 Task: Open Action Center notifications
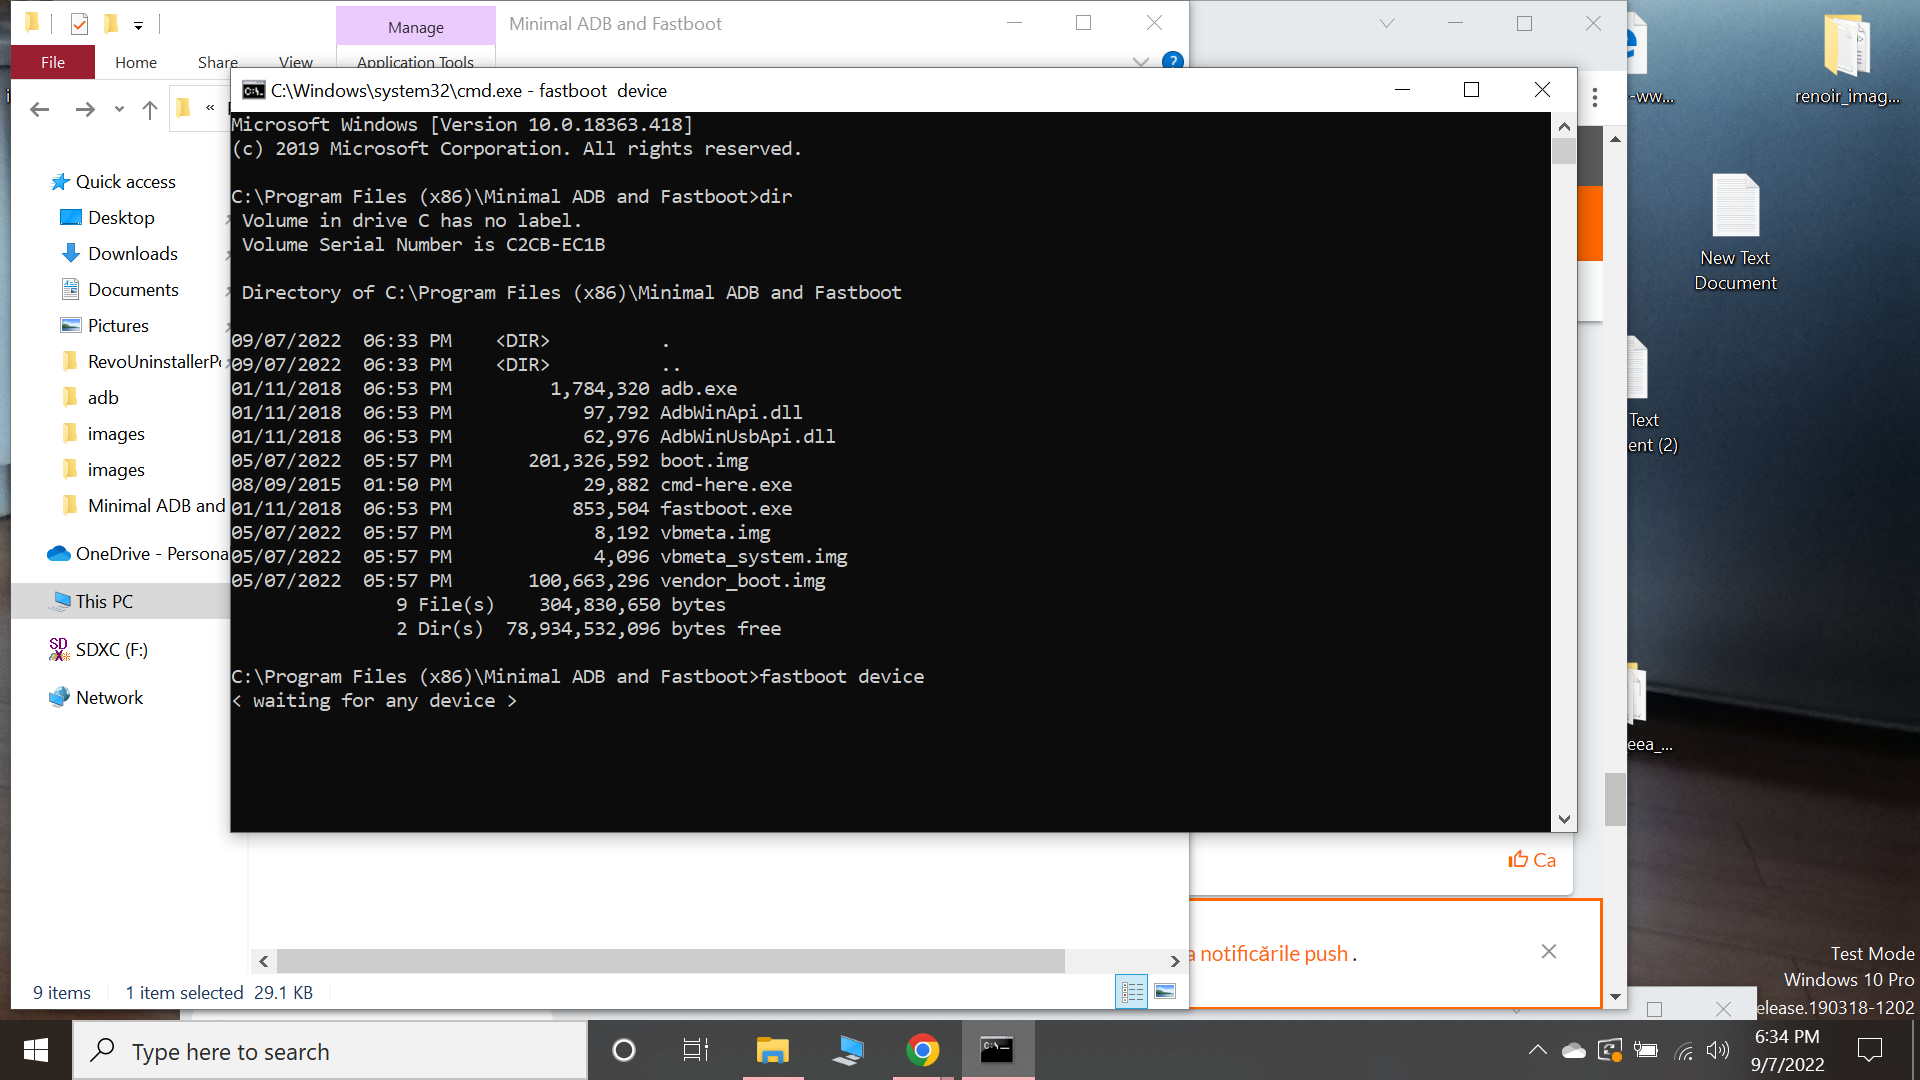pos(1870,1050)
